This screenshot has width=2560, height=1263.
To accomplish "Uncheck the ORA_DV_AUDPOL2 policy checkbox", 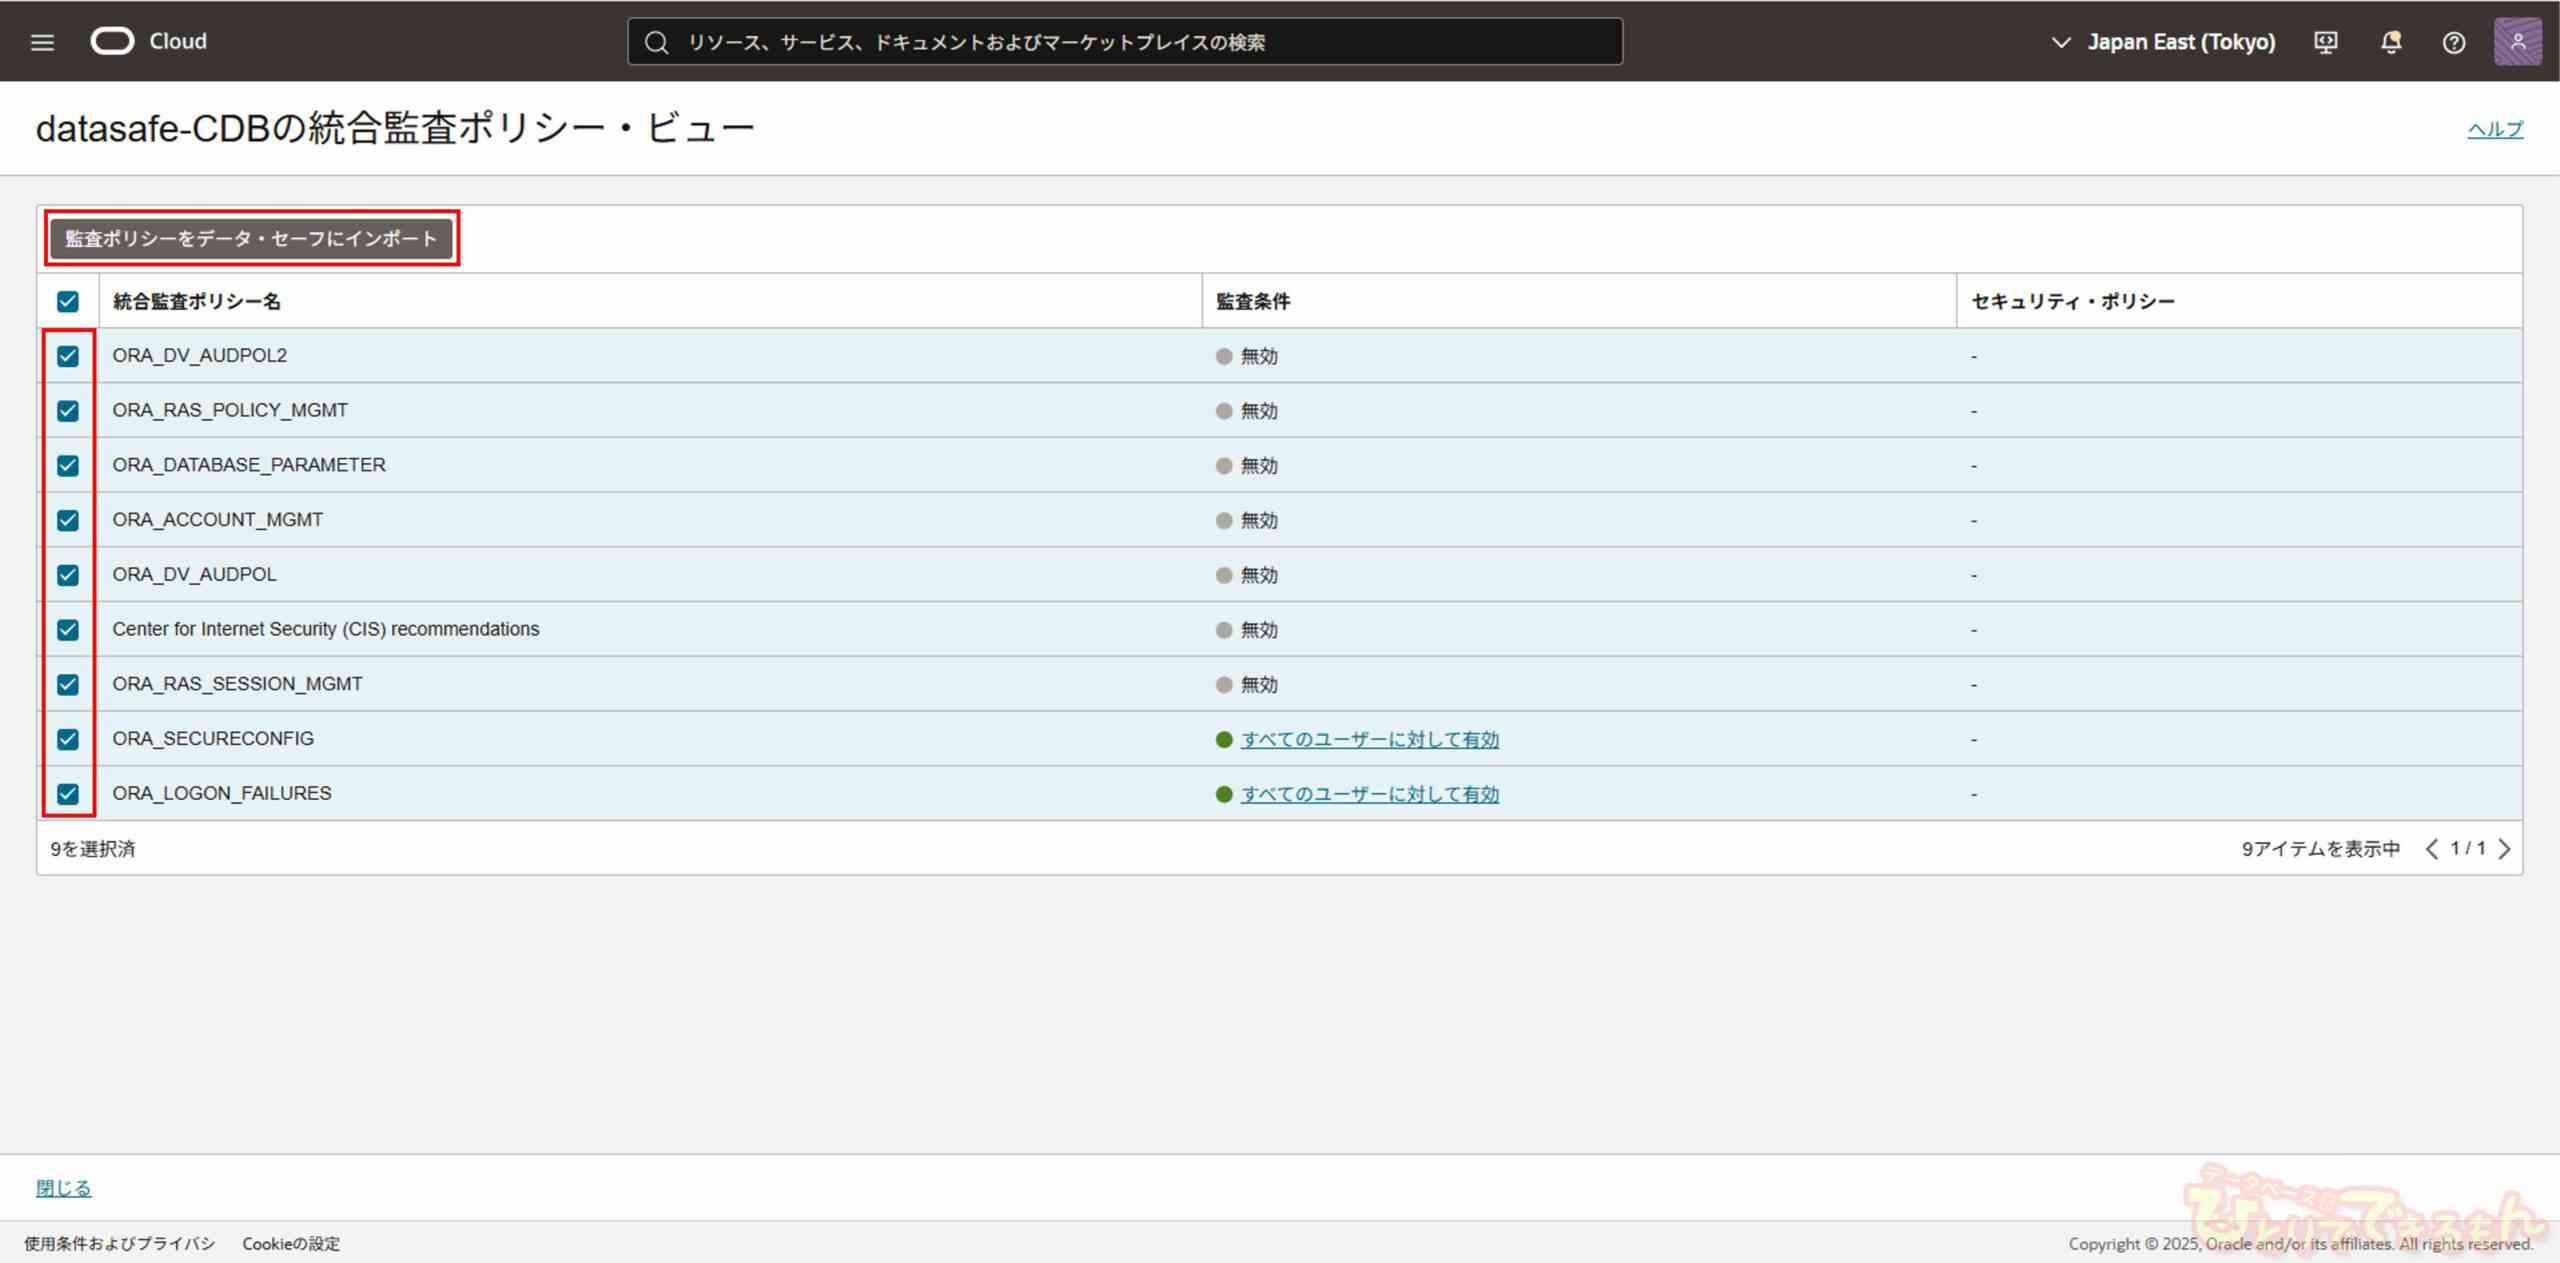I will (68, 356).
